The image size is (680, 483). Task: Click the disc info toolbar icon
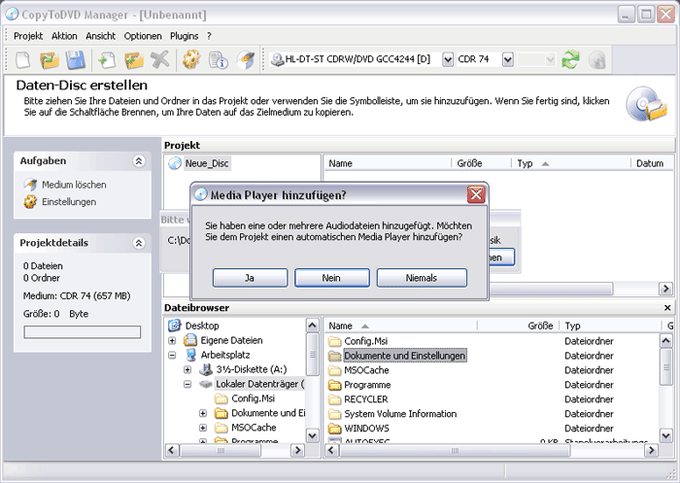coord(218,59)
